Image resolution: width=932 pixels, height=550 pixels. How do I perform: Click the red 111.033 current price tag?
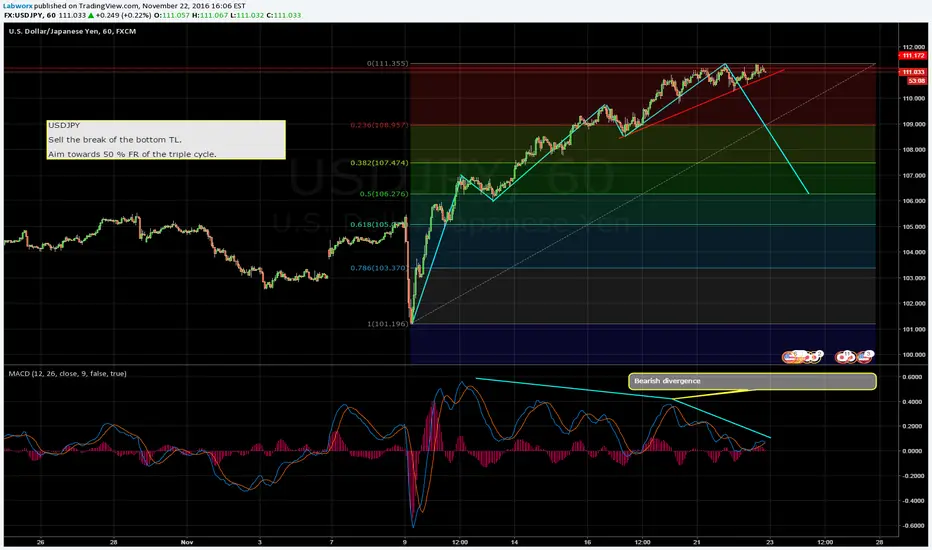[914, 72]
